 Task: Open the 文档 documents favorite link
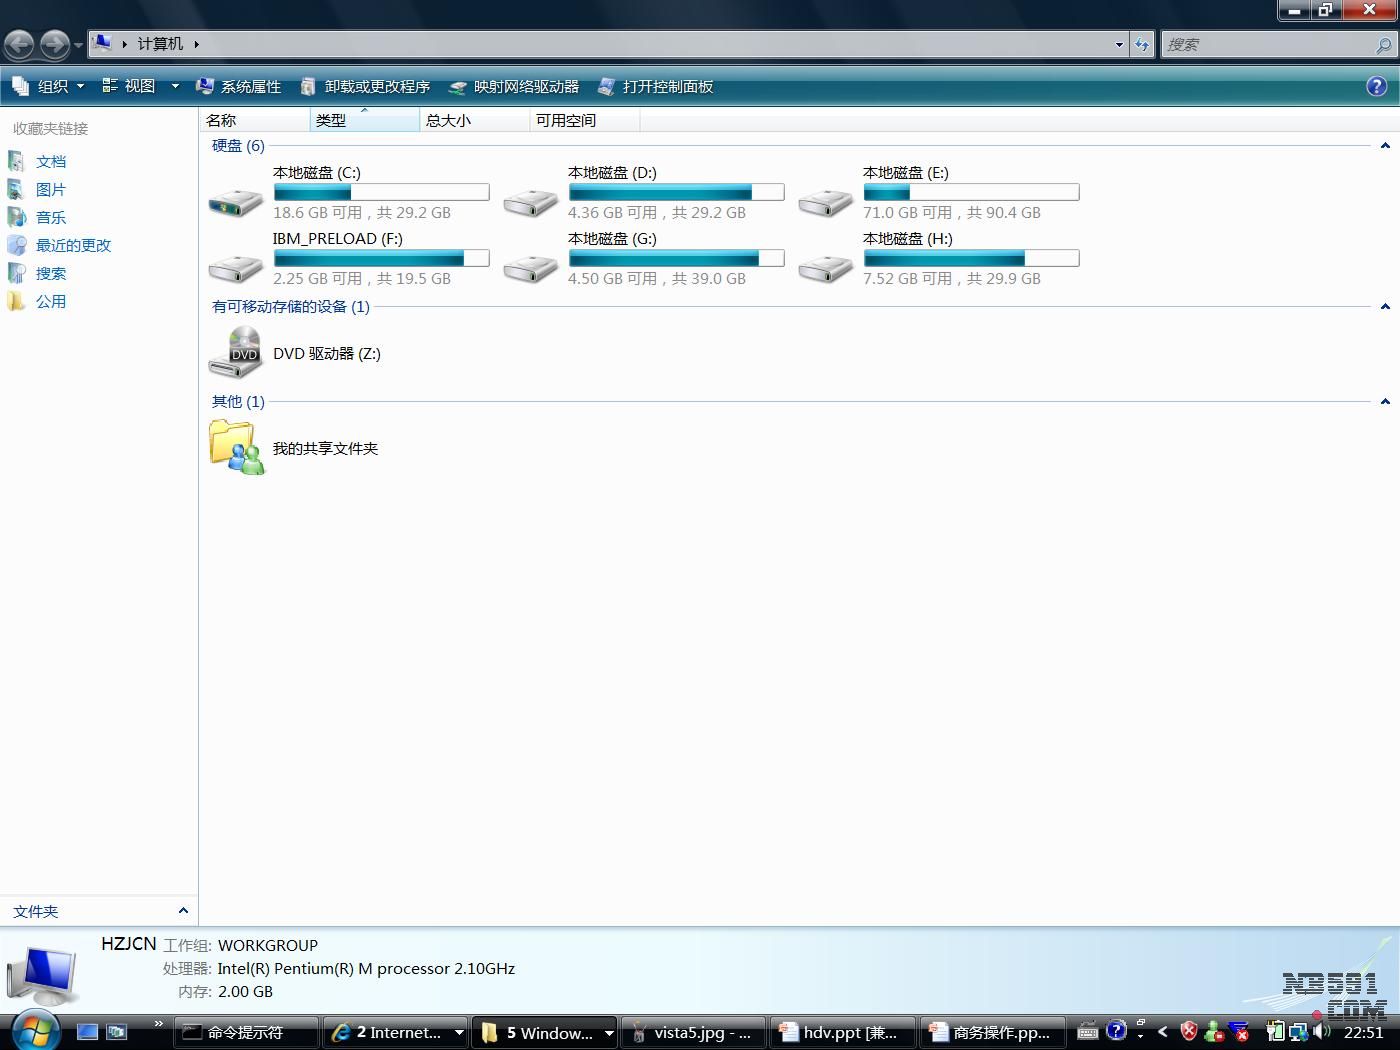(x=50, y=161)
